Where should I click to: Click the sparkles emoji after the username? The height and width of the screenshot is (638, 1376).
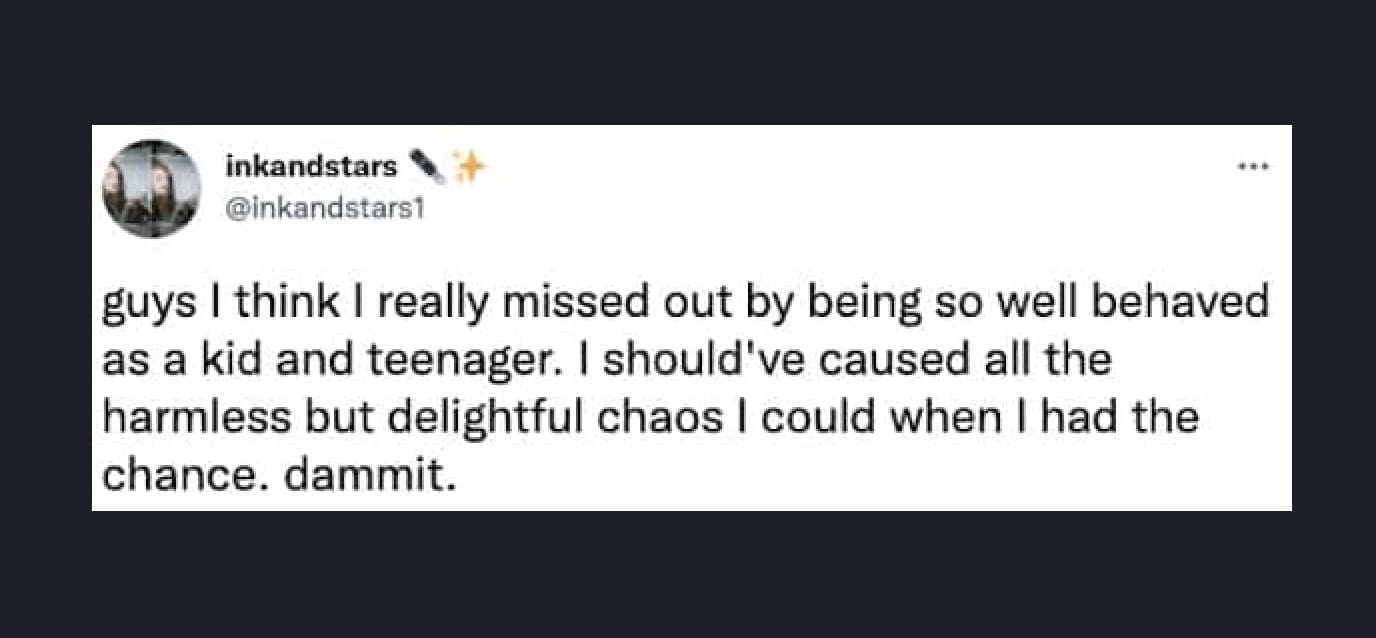(467, 166)
